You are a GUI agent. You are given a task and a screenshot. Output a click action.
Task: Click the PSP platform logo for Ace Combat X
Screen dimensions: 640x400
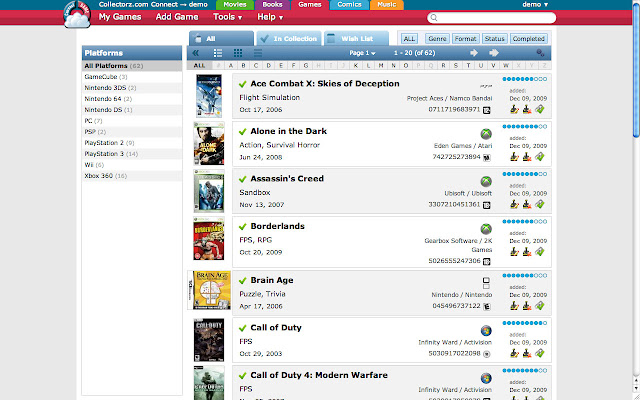[x=486, y=86]
